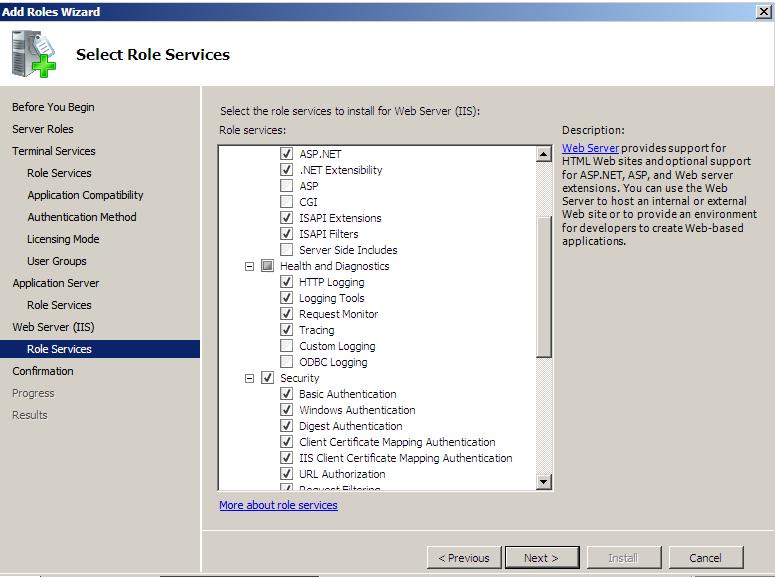This screenshot has height=577, width=775.
Task: Click the role services scrollbar thumb
Action: pos(544,287)
